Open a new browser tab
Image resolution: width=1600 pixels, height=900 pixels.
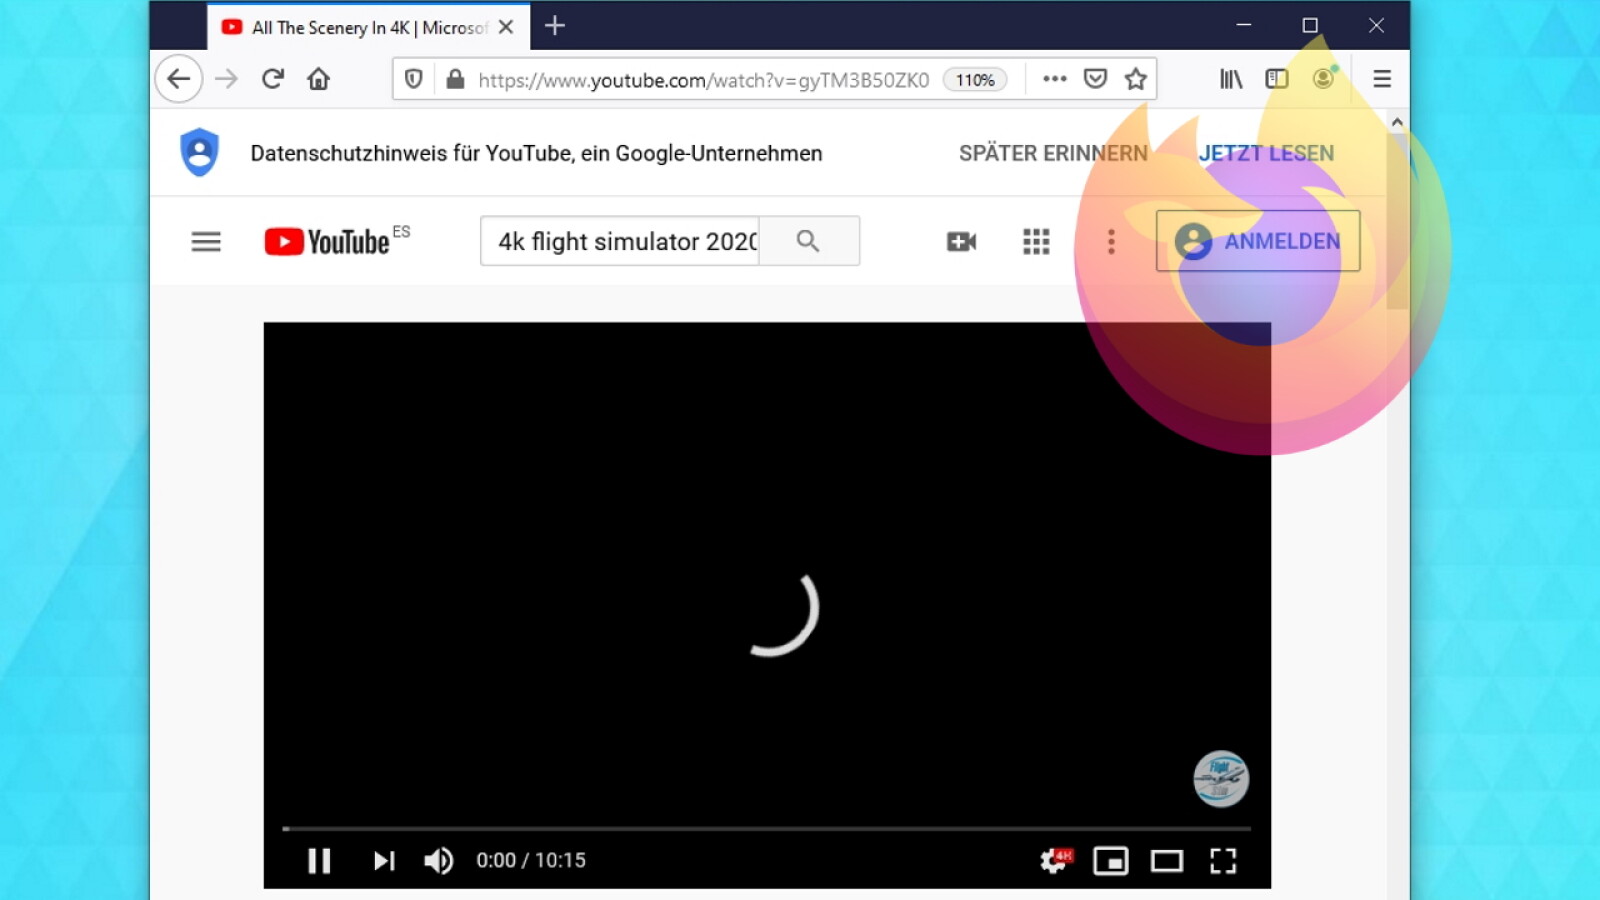(x=555, y=26)
